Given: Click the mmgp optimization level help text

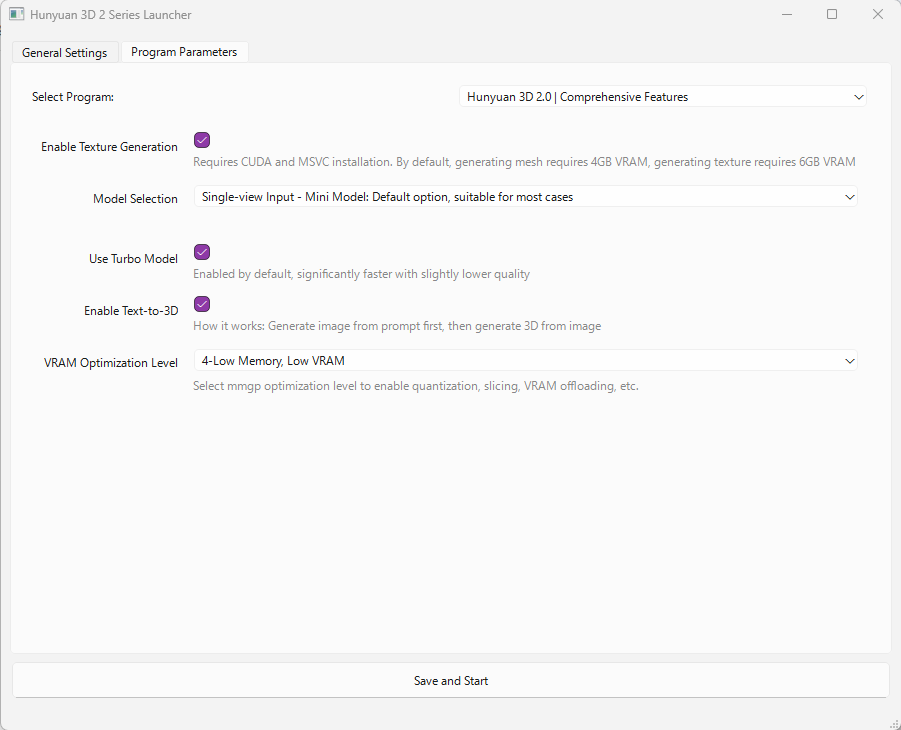Looking at the screenshot, I should 415,387.
